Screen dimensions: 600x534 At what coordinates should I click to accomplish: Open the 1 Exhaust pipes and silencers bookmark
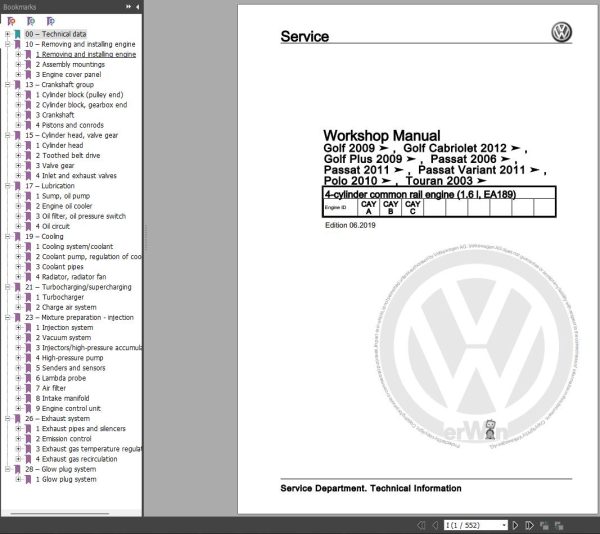tap(81, 429)
